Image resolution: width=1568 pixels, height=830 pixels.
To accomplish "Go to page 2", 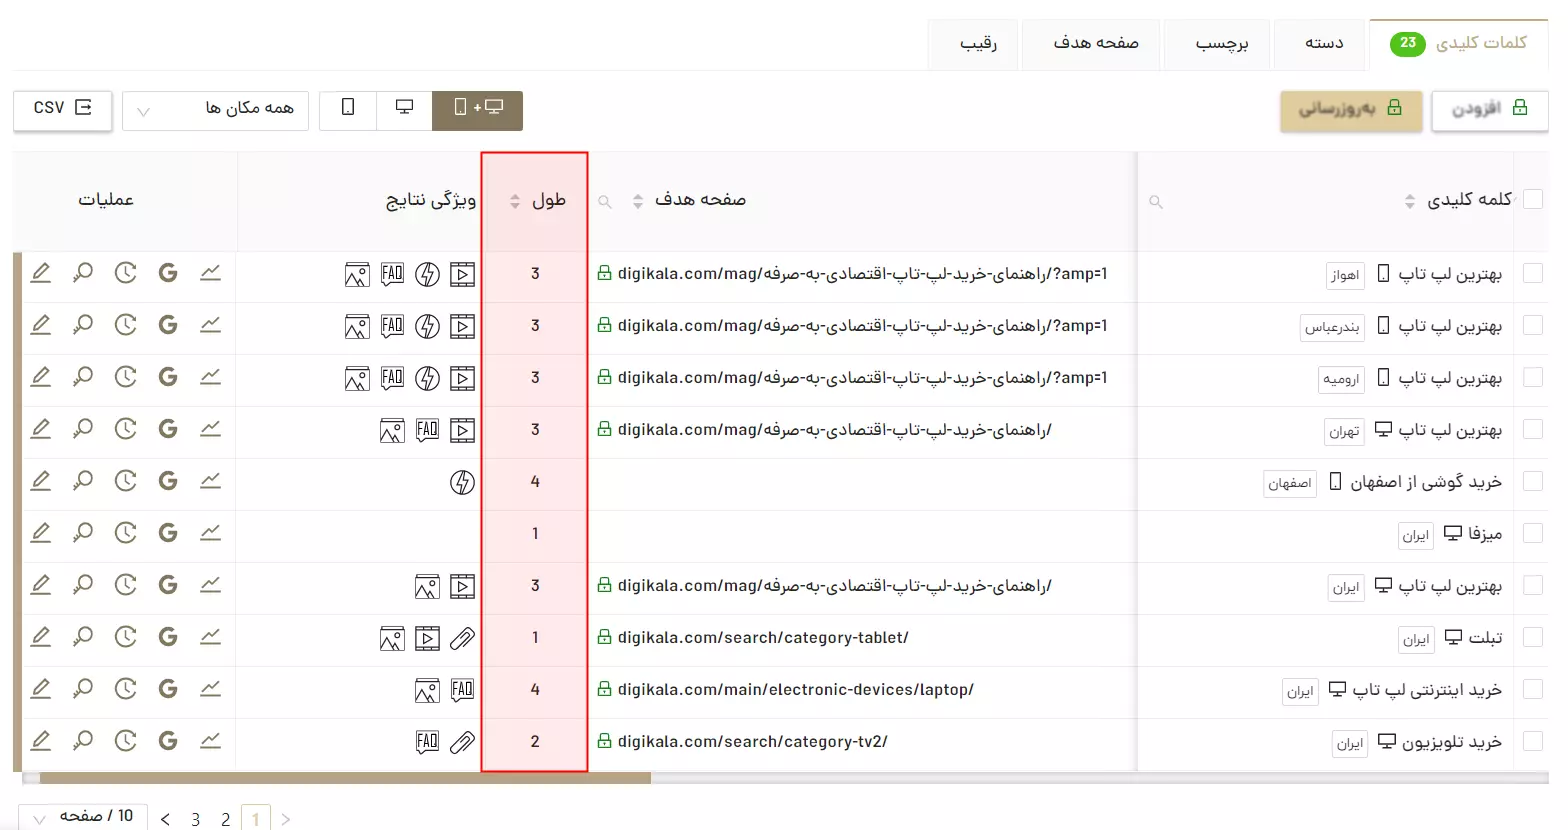I will coord(226,819).
